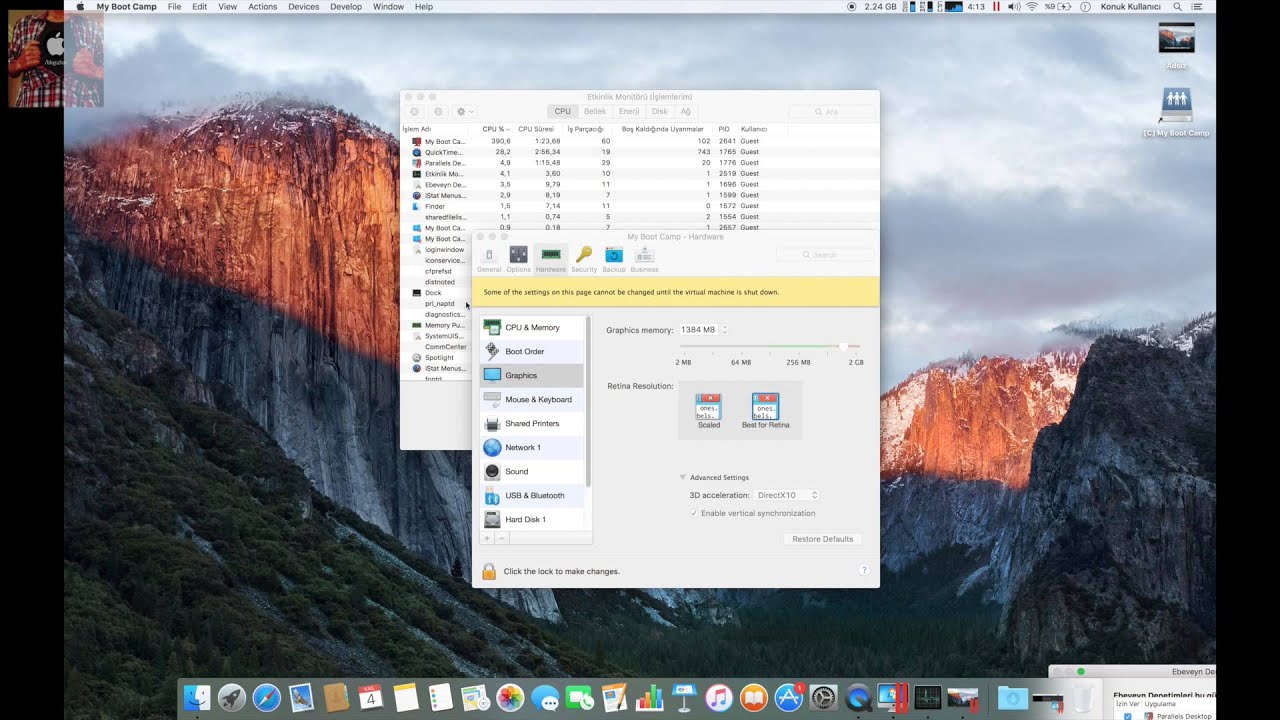Image resolution: width=1280 pixels, height=720 pixels.
Task: Adjust Graphics memory stepper arrows
Action: 724,329
